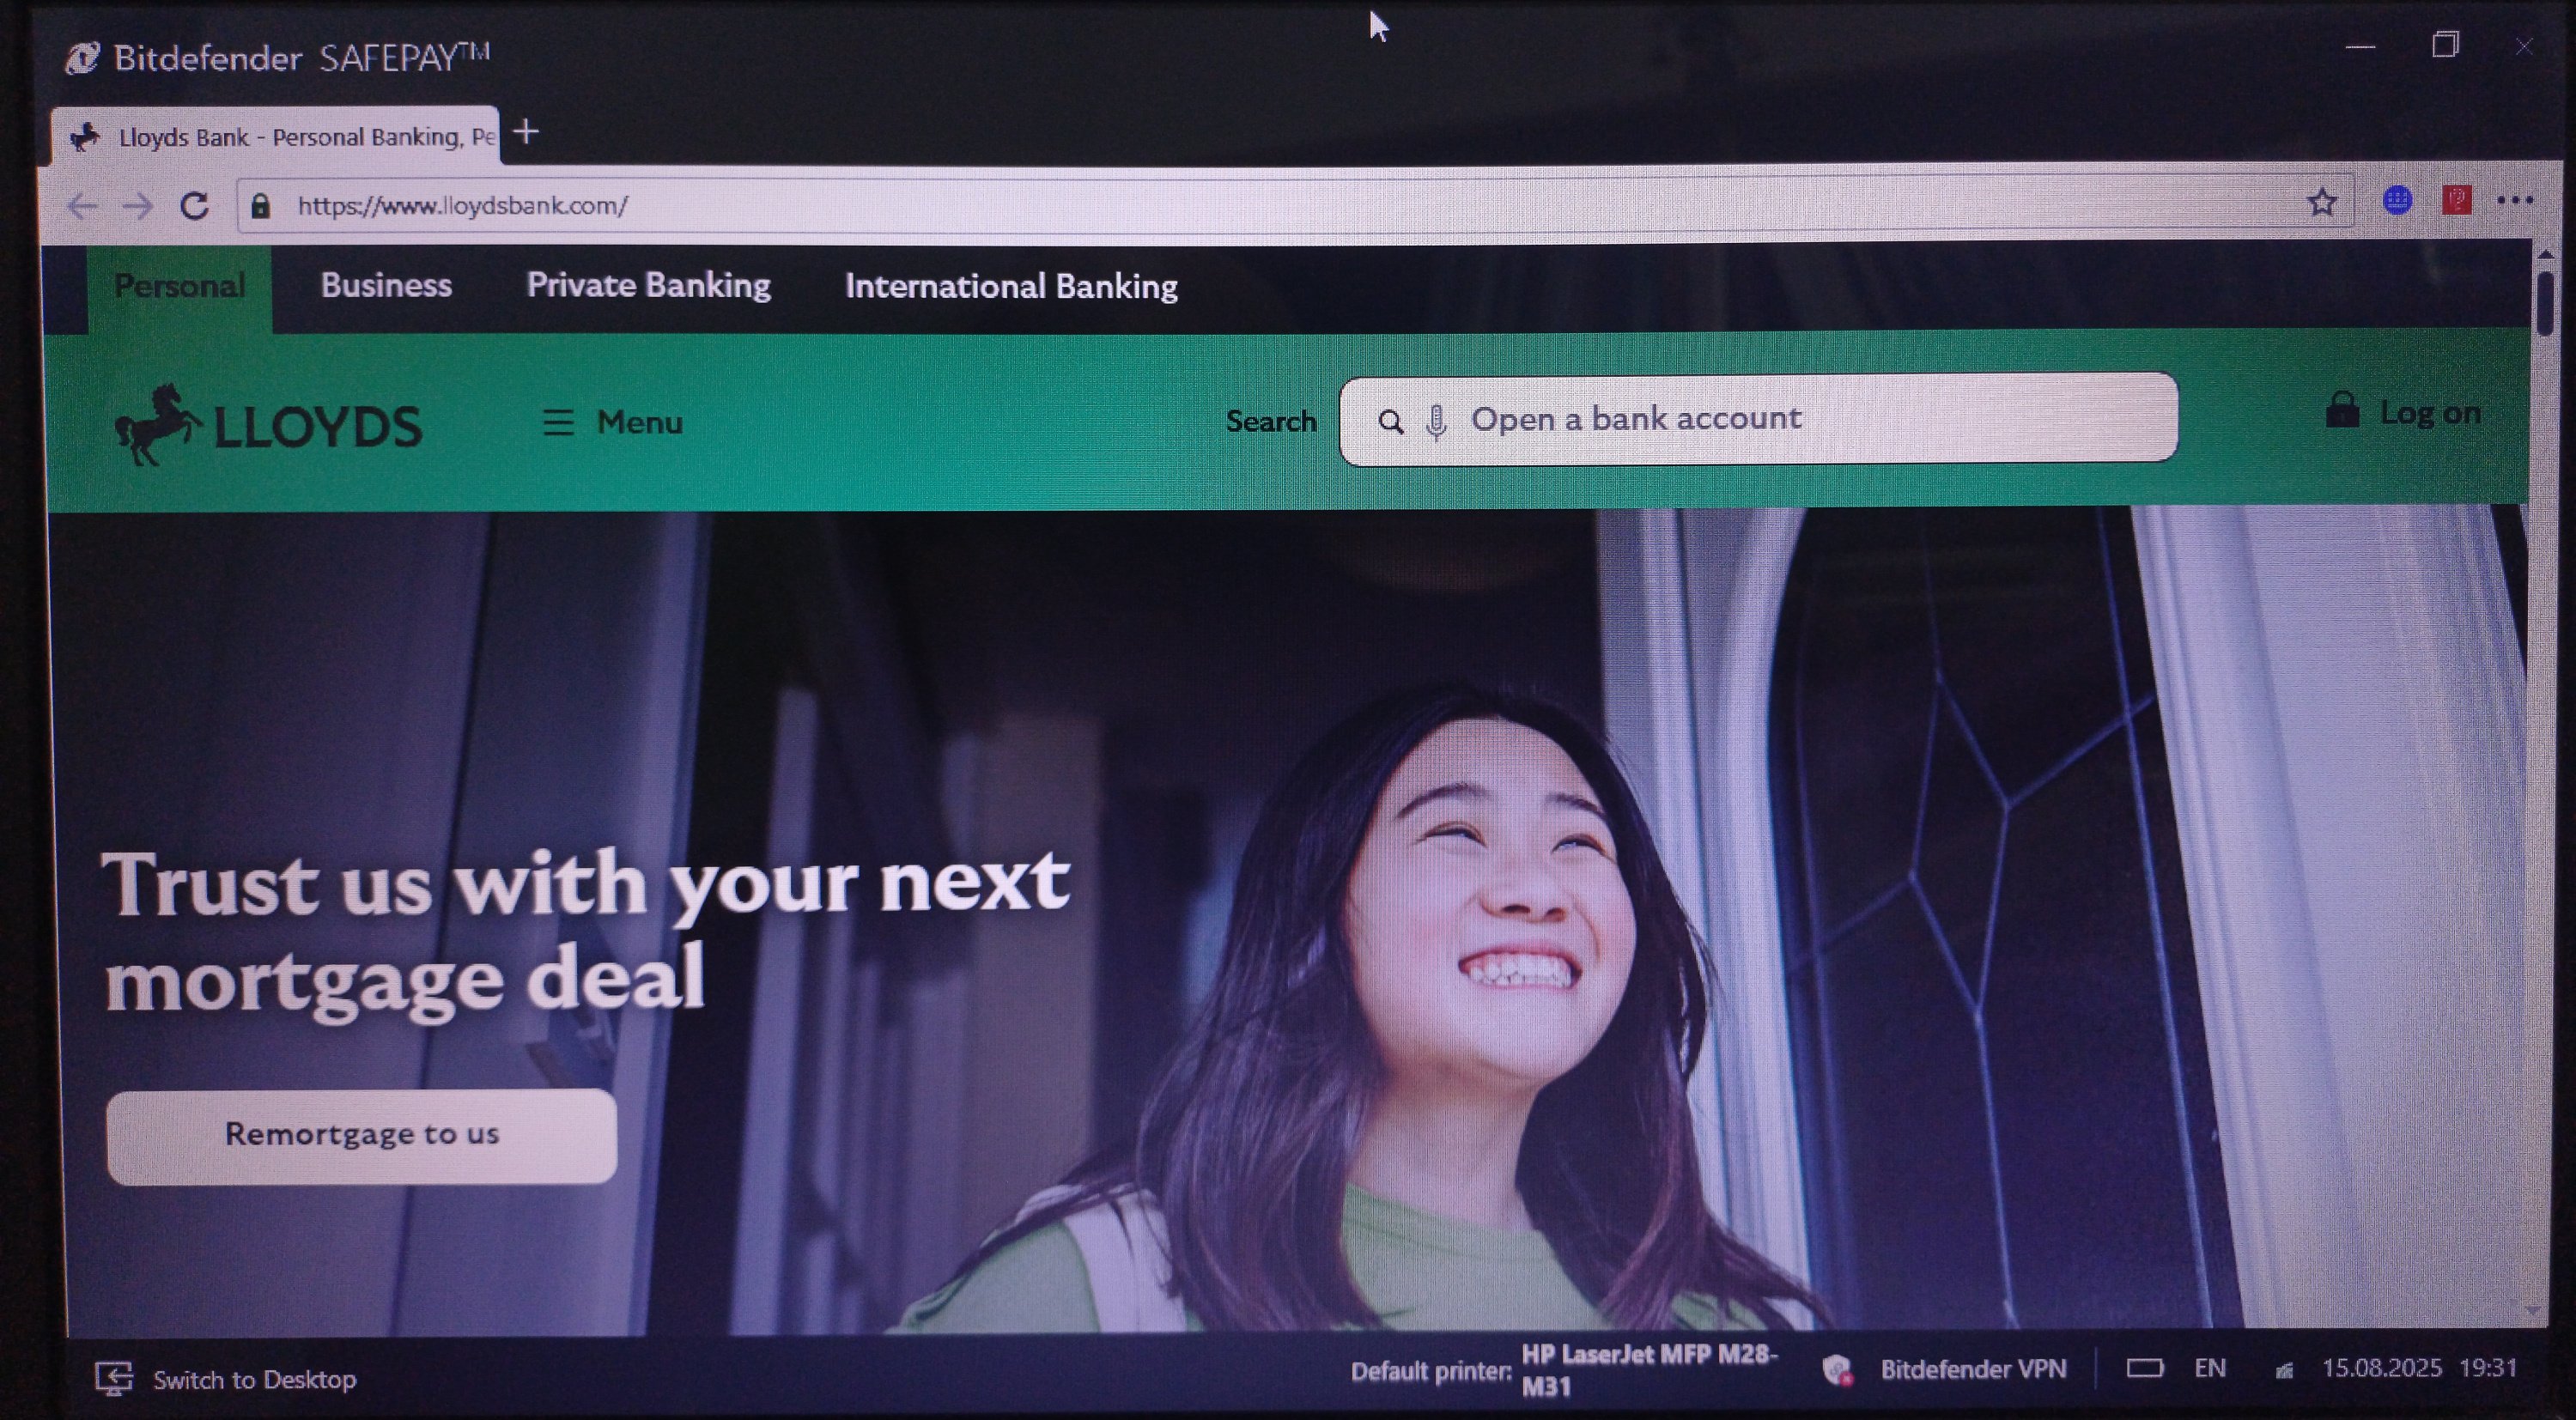
Task: Click the Switch to Desktop monitor icon
Action: (114, 1378)
